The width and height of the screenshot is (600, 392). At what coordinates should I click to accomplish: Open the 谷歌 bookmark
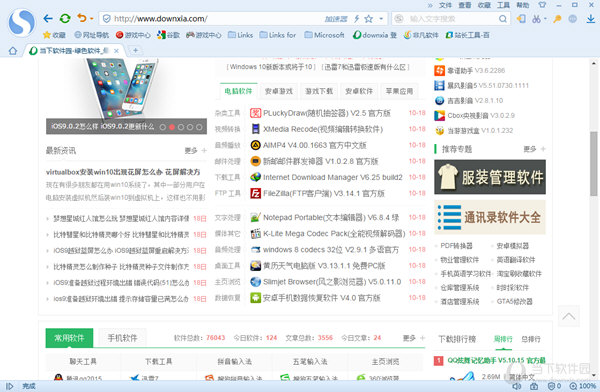coord(168,35)
